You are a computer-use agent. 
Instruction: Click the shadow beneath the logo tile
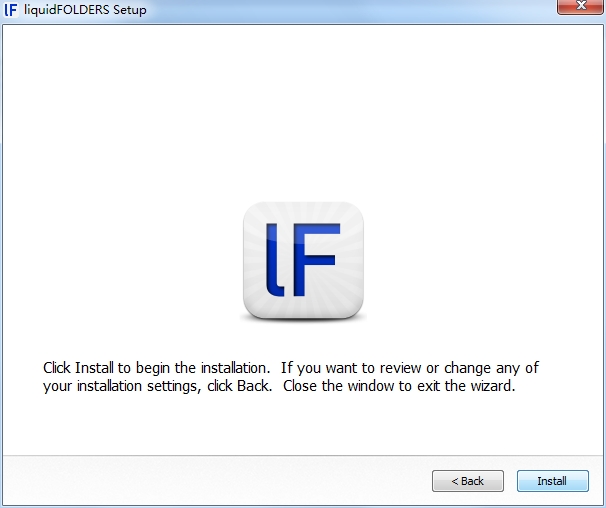tap(303, 319)
